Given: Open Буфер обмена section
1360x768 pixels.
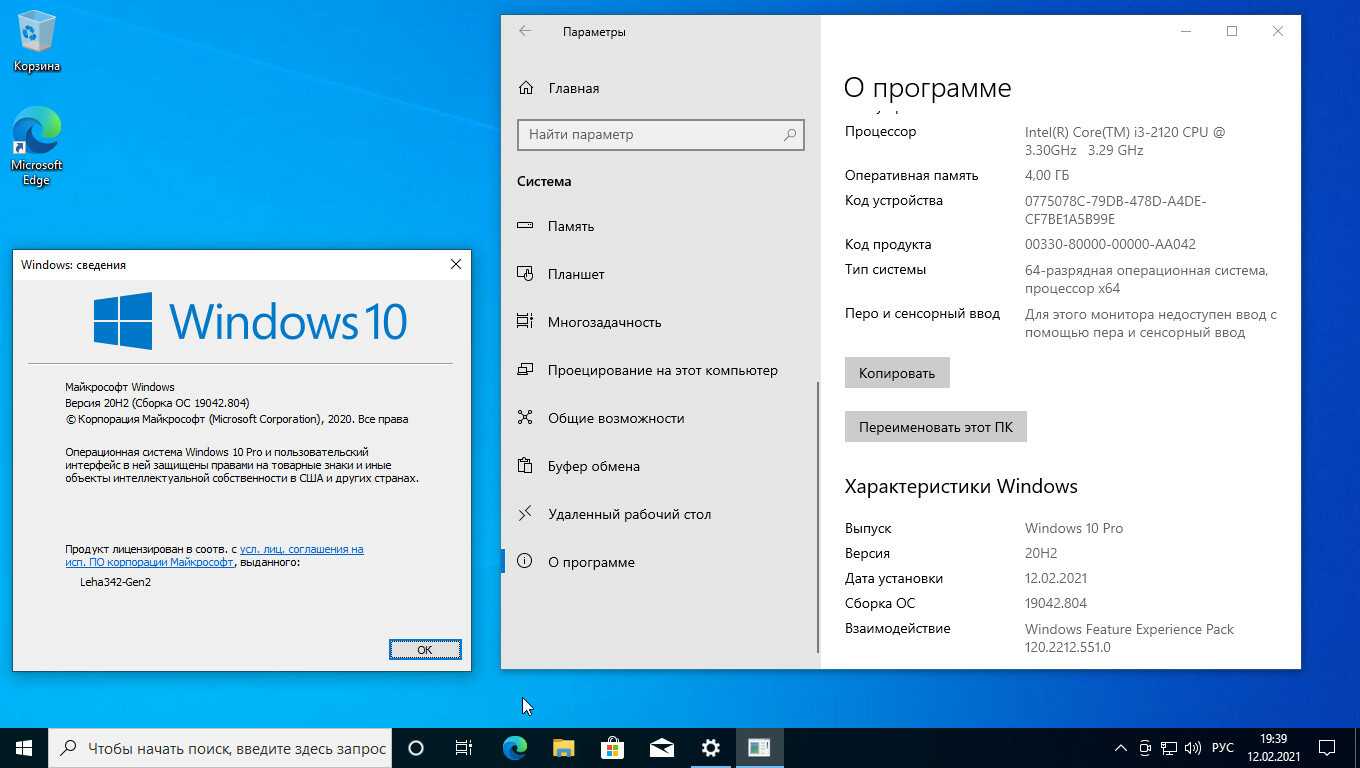Looking at the screenshot, I should coord(660,466).
